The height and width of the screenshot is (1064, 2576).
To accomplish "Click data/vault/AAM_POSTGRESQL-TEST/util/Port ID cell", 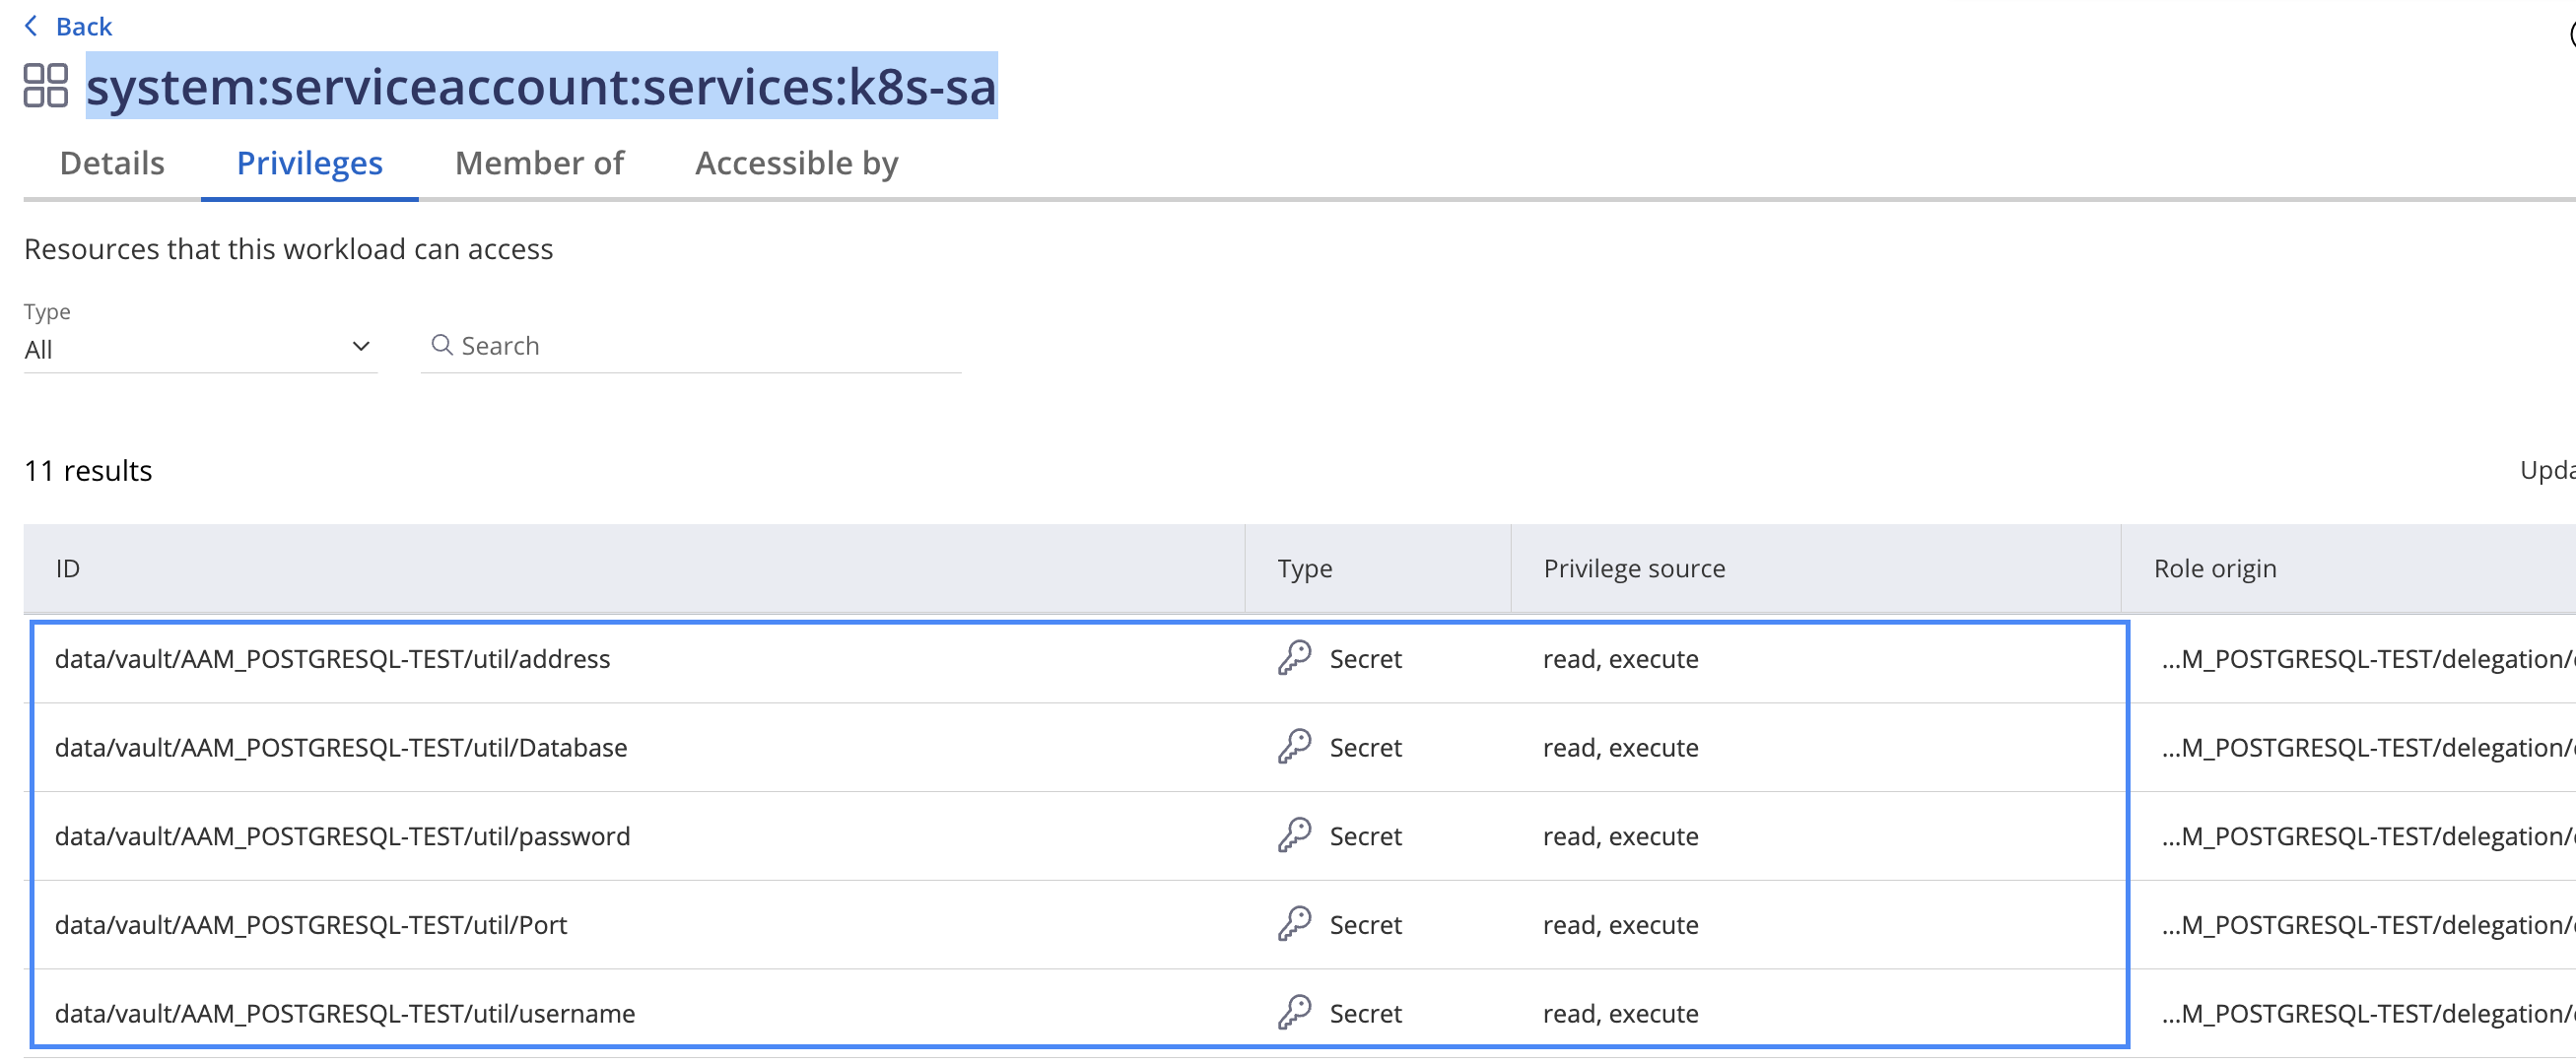I will click(x=311, y=925).
